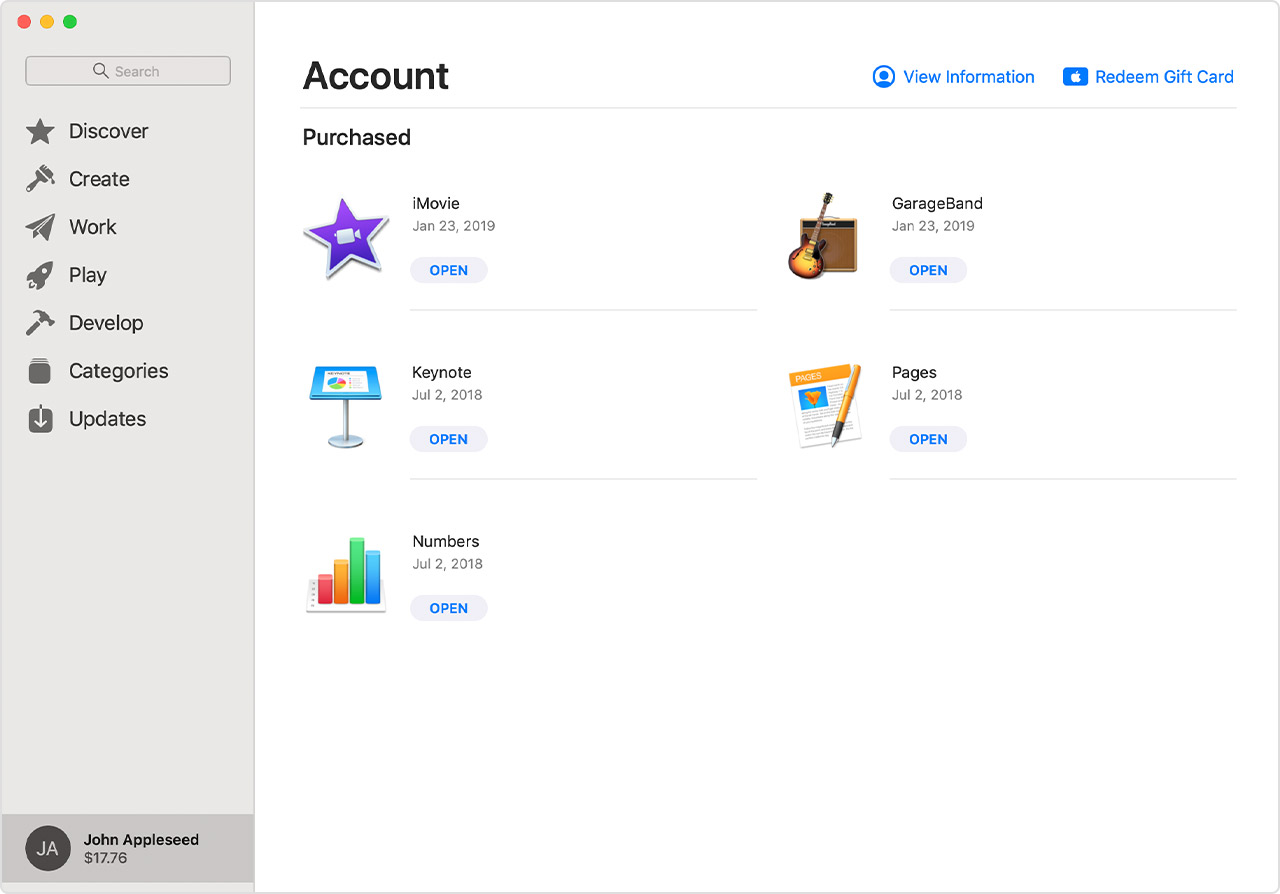This screenshot has width=1280, height=894.
Task: Close the App Store window
Action: point(24,22)
